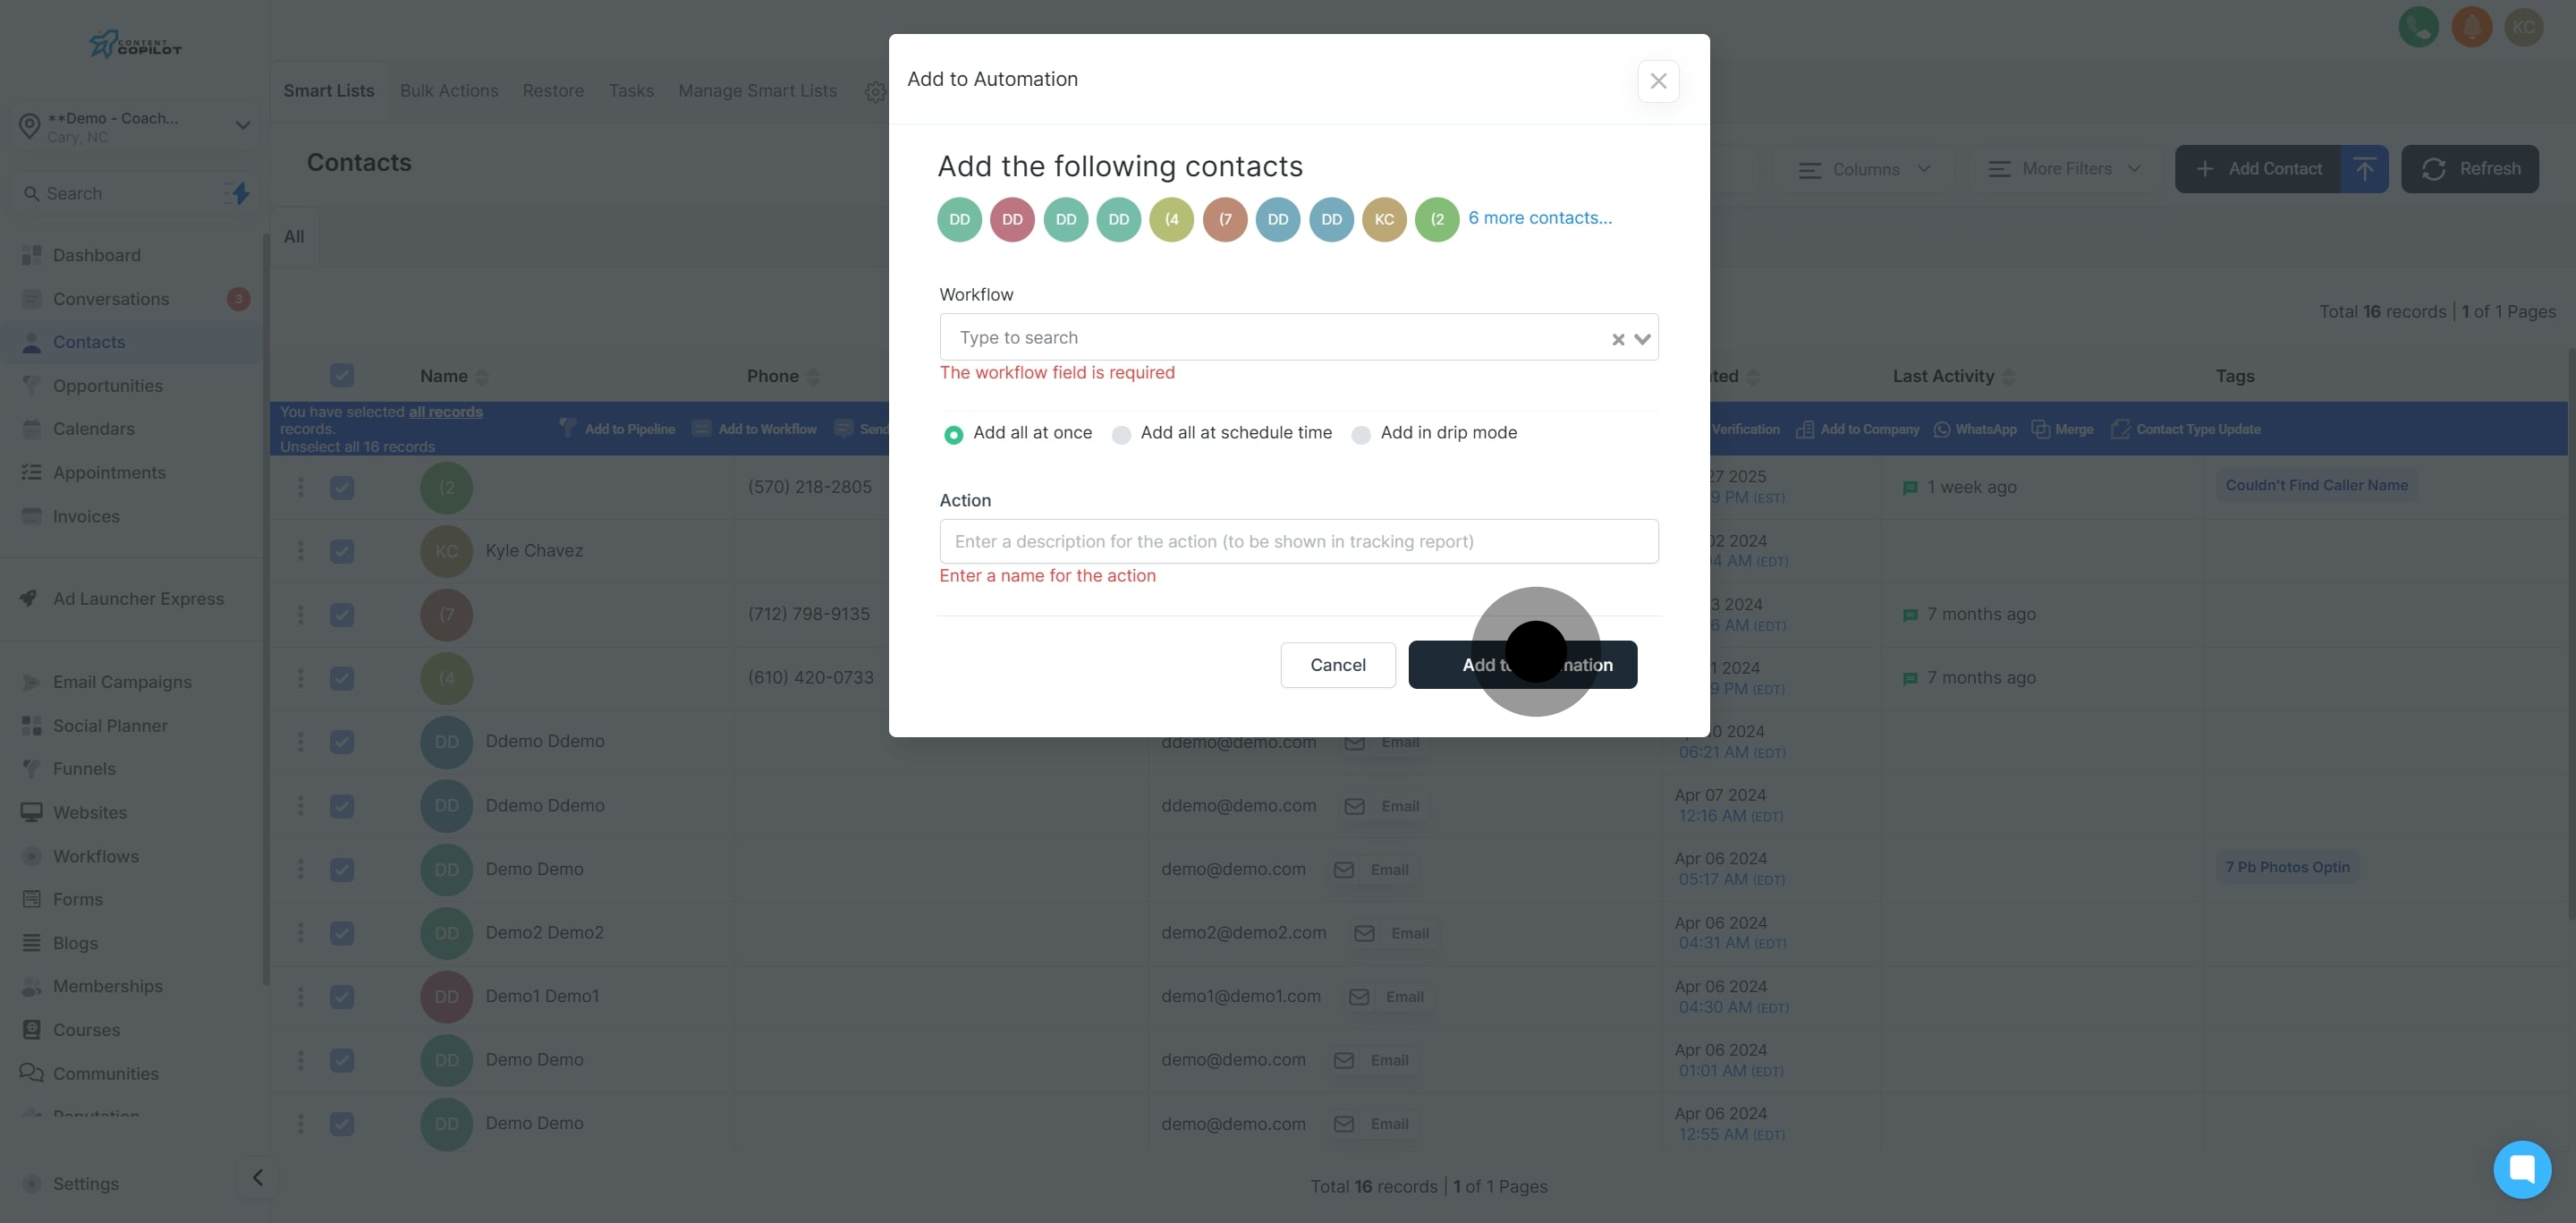Open the Columns dropdown
The width and height of the screenshot is (2576, 1223).
(x=1865, y=169)
